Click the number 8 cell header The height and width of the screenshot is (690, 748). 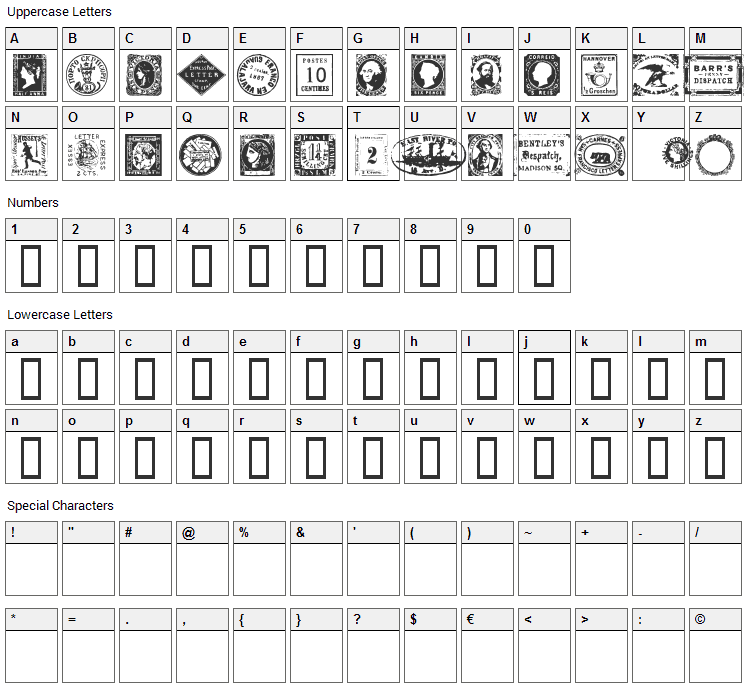tap(430, 230)
